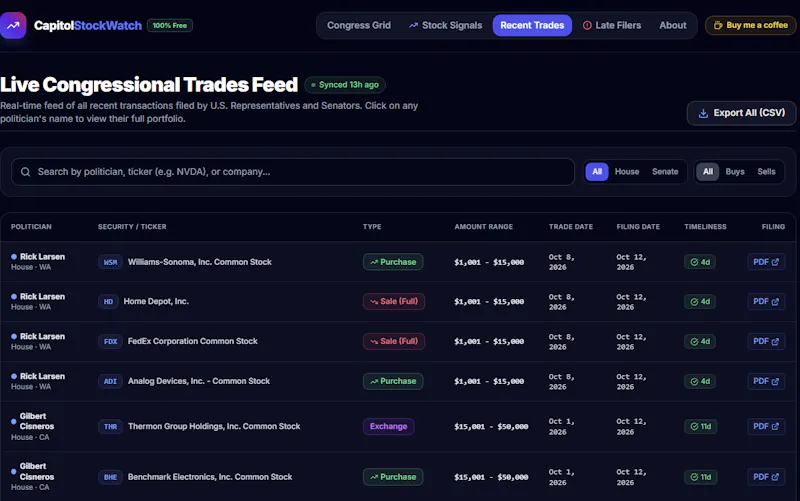Open PDF filing for Benchmark Electronics trade

[x=766, y=477]
